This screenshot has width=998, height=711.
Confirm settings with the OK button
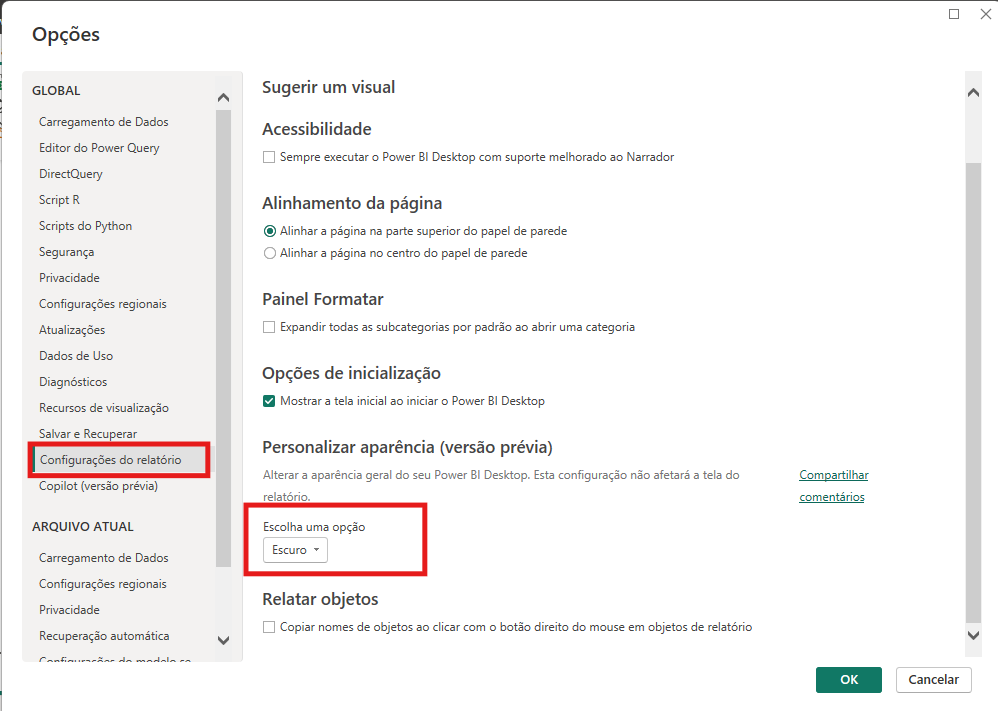(848, 679)
